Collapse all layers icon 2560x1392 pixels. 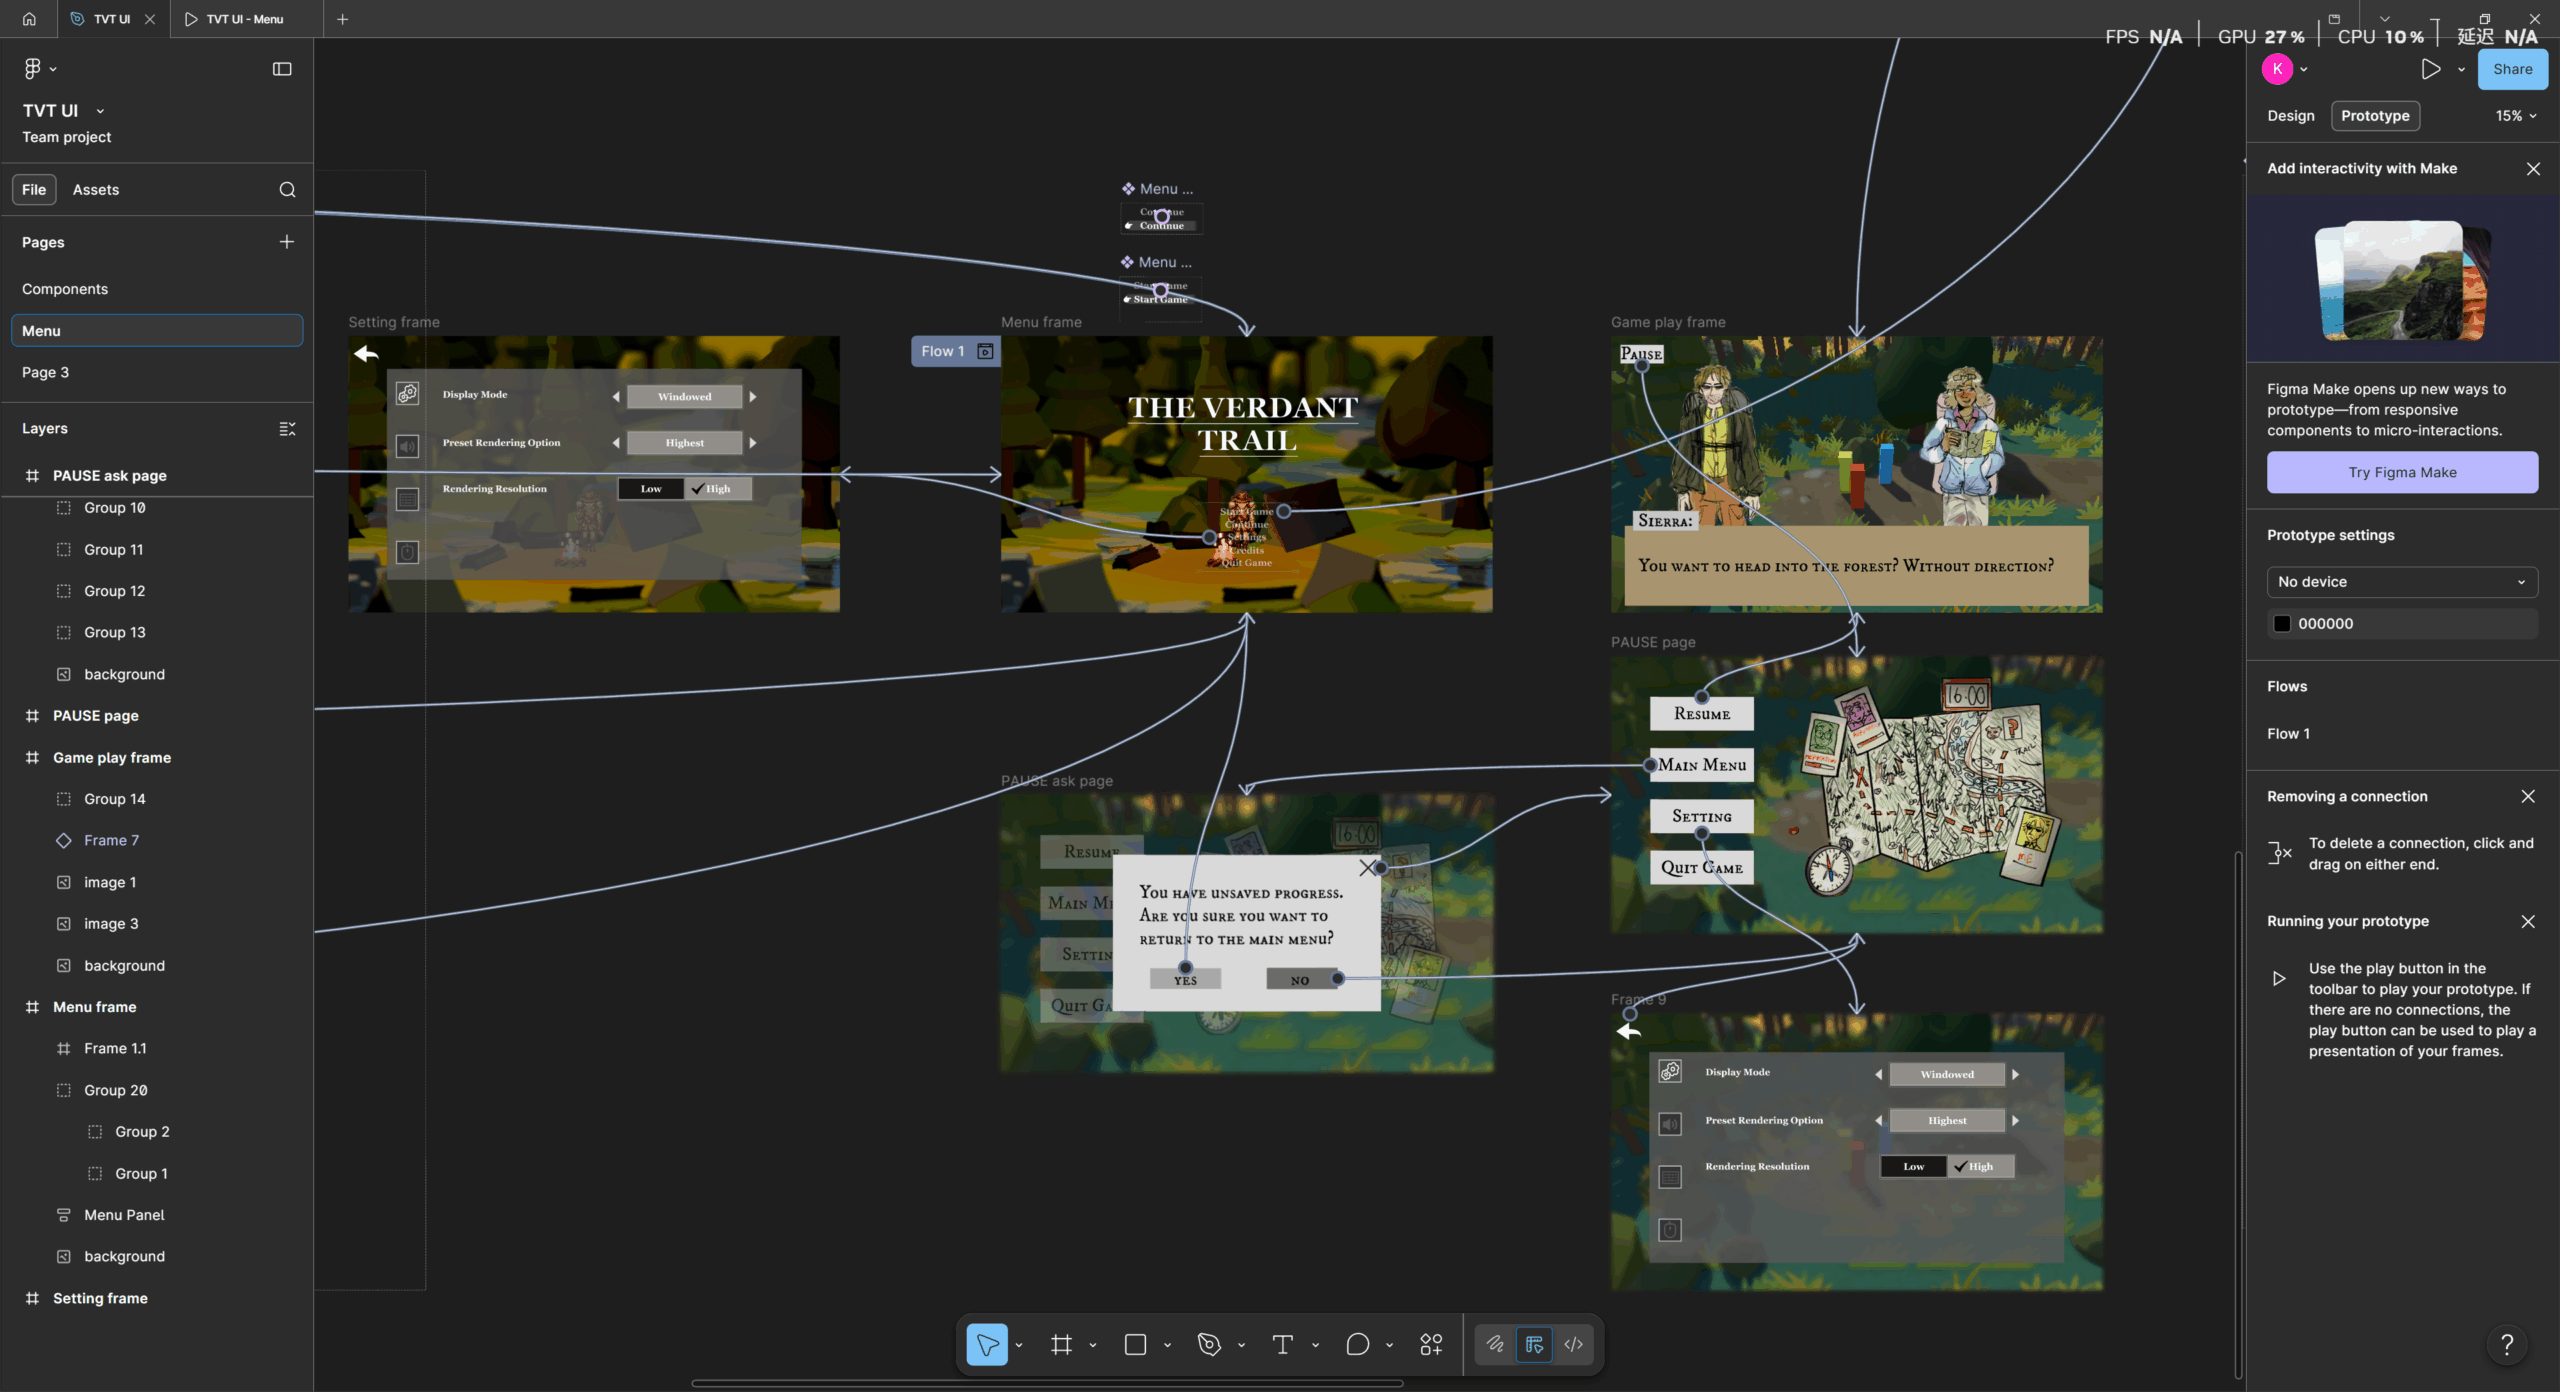click(x=287, y=428)
